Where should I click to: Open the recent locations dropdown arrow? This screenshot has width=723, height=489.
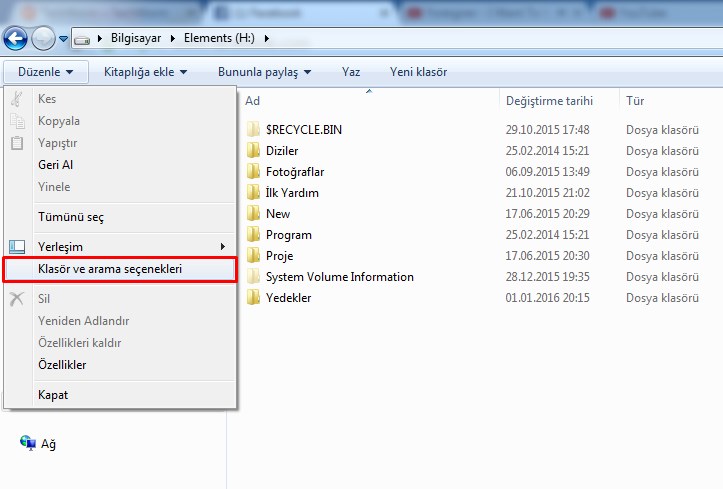pyautogui.click(x=64, y=39)
